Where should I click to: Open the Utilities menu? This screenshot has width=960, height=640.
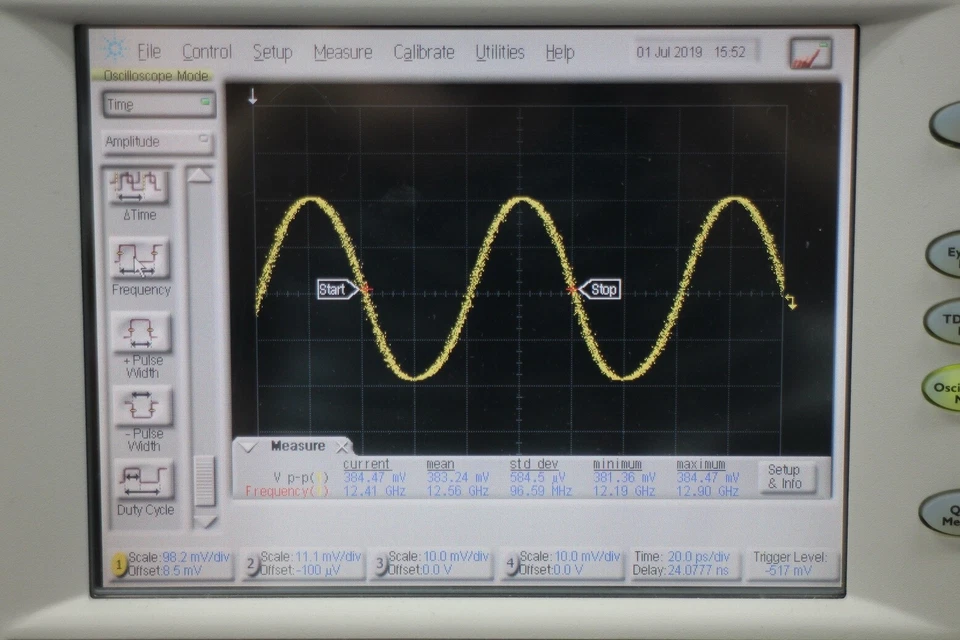(x=499, y=51)
